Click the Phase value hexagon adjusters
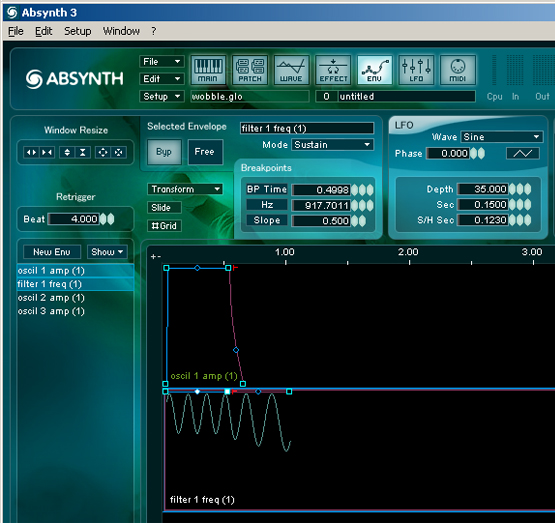The image size is (555, 523). point(477,154)
